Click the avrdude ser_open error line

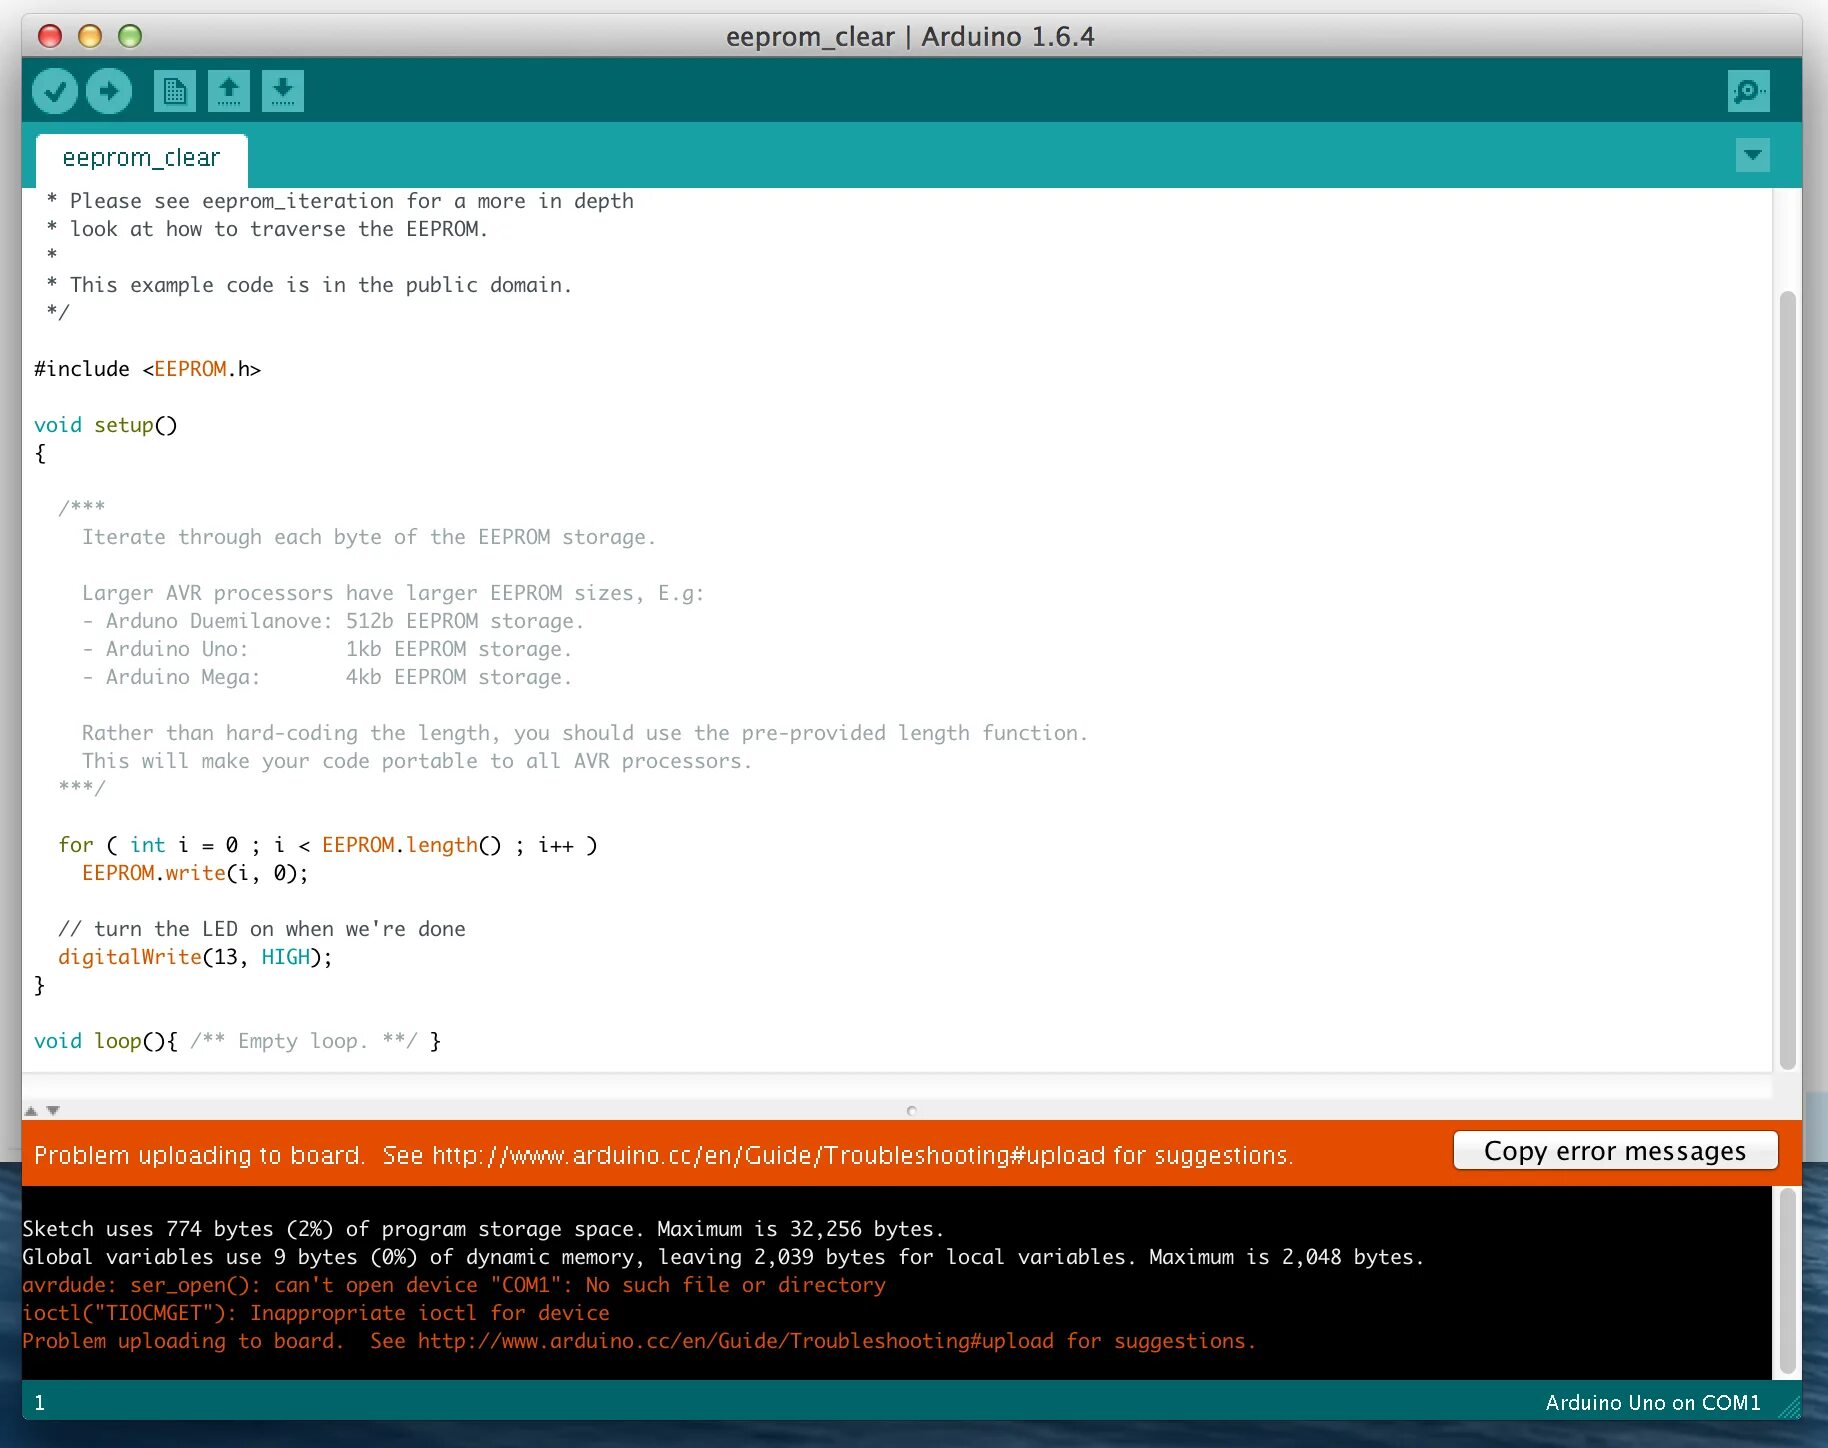(454, 1285)
